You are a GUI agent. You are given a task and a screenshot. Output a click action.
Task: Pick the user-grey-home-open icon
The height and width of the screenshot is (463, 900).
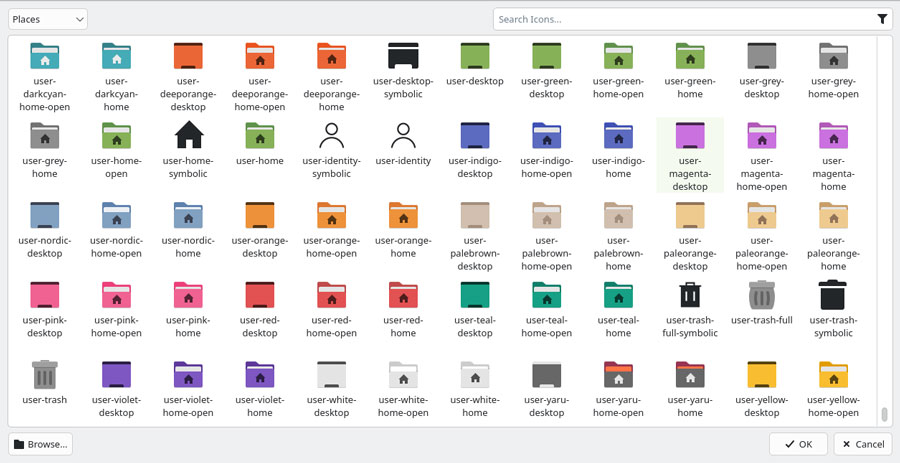(833, 56)
